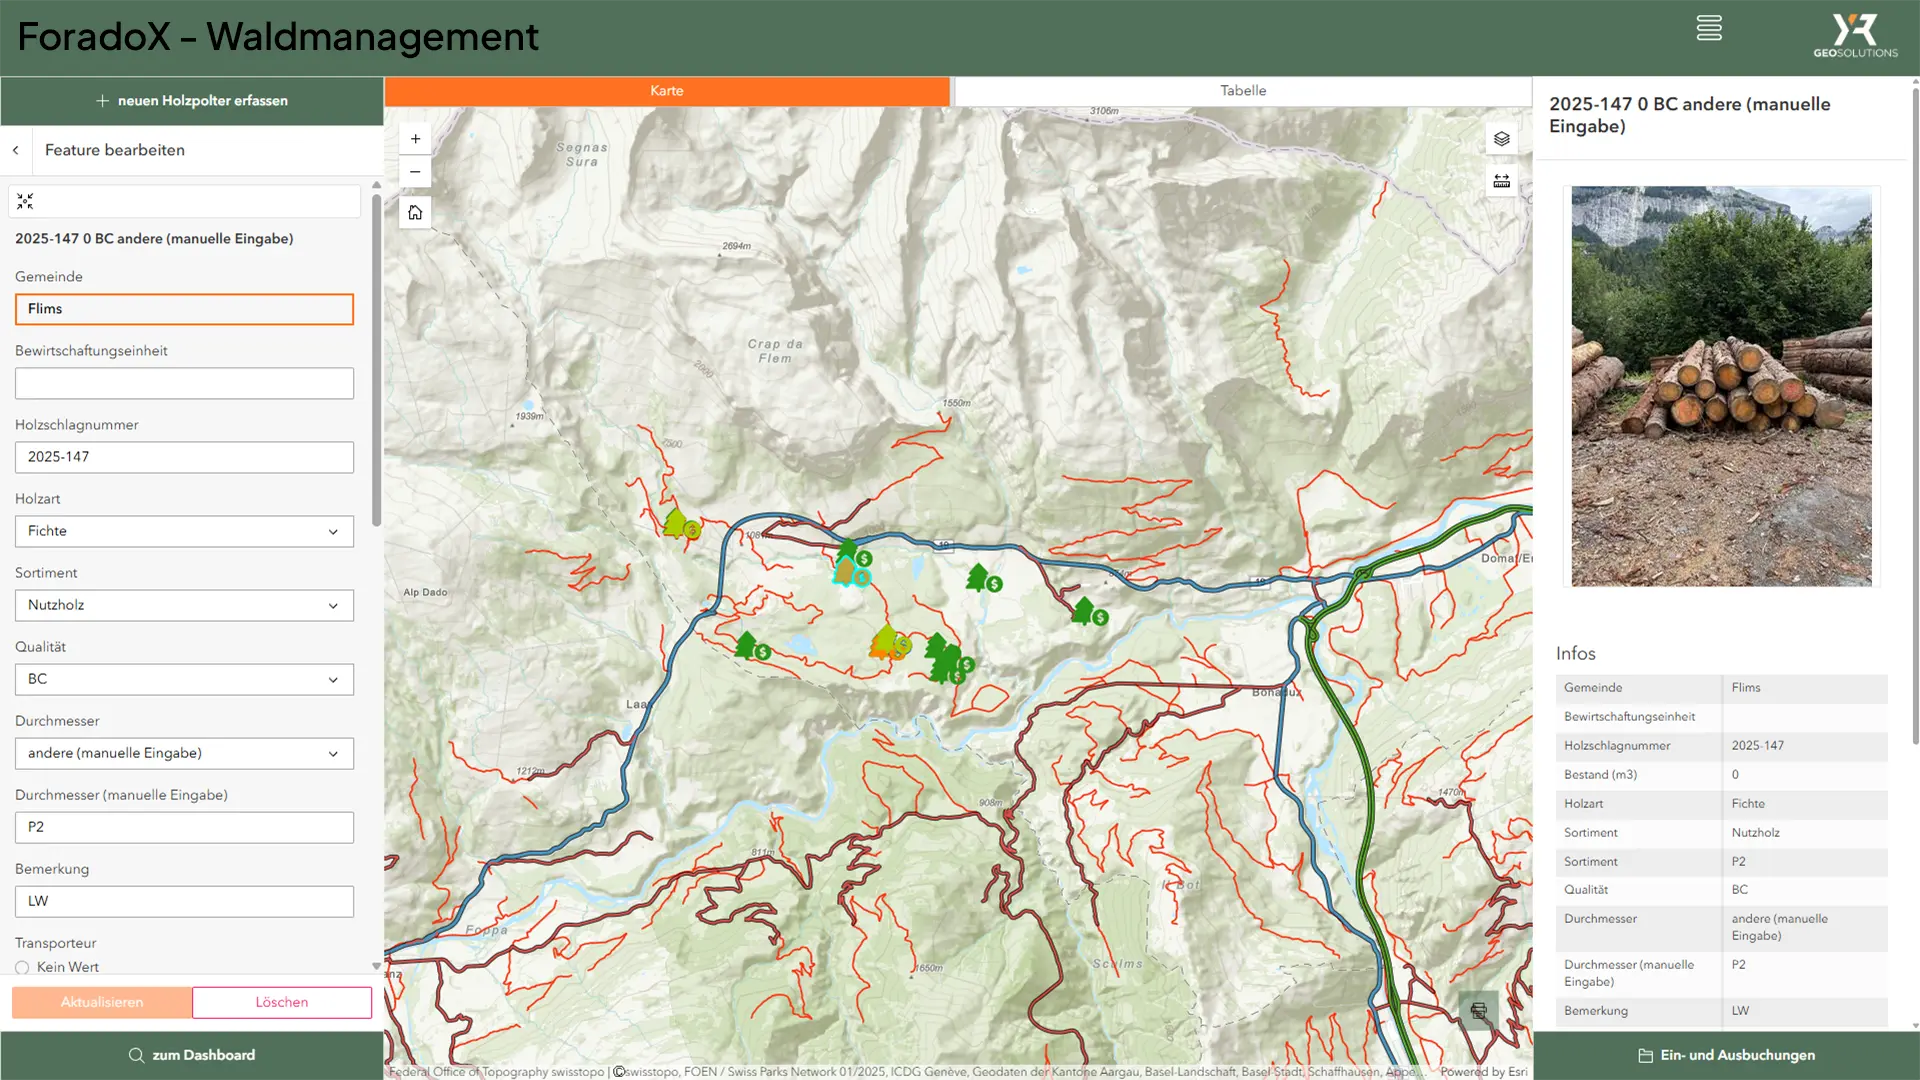Expand the Durchmesser dropdown
Viewport: 1920px width, 1080px height.
[x=184, y=753]
